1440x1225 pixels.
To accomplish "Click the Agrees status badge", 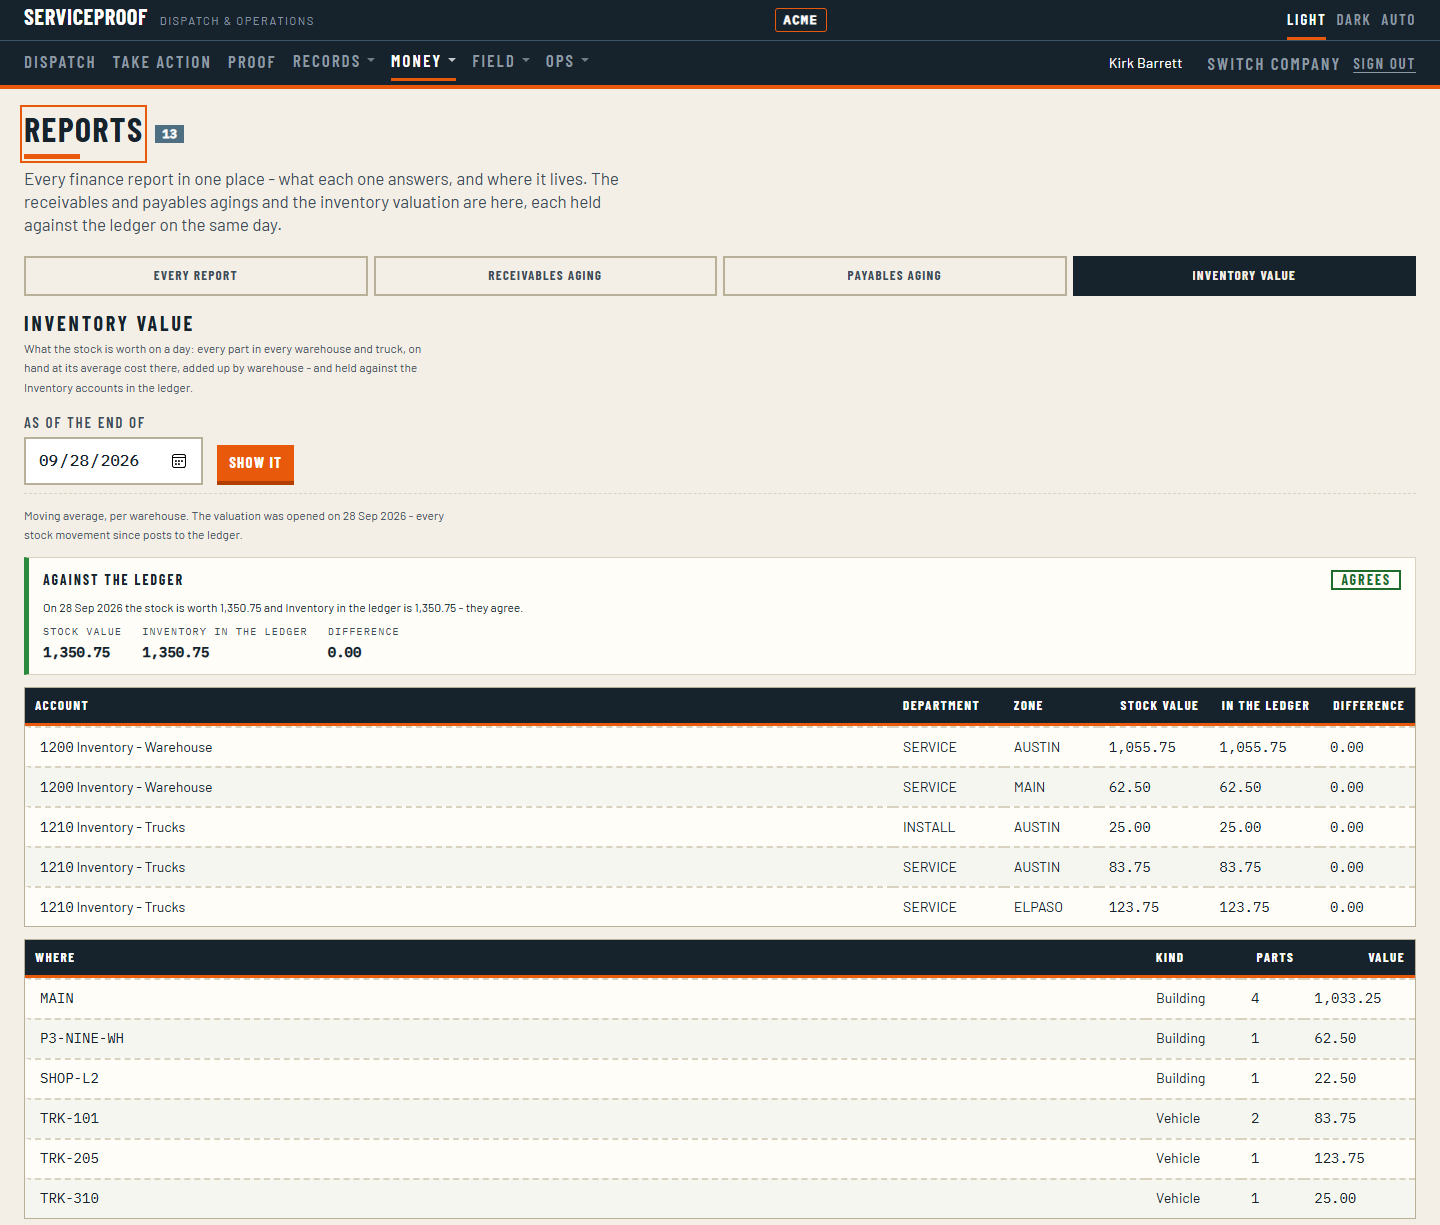I will 1365,580.
